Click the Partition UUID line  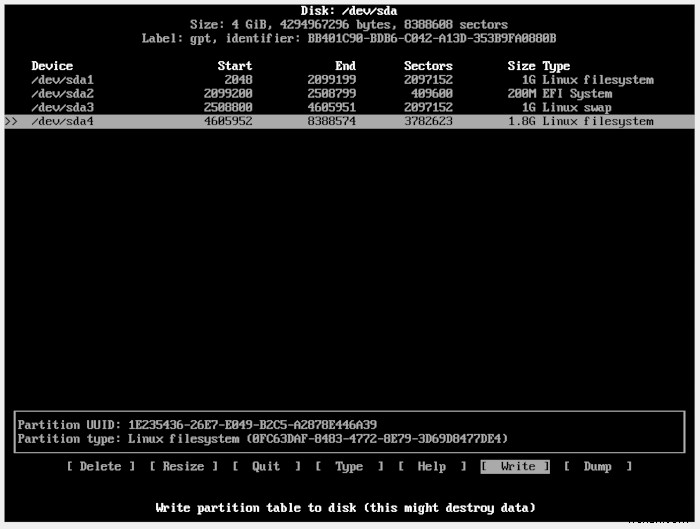[x=197, y=425]
